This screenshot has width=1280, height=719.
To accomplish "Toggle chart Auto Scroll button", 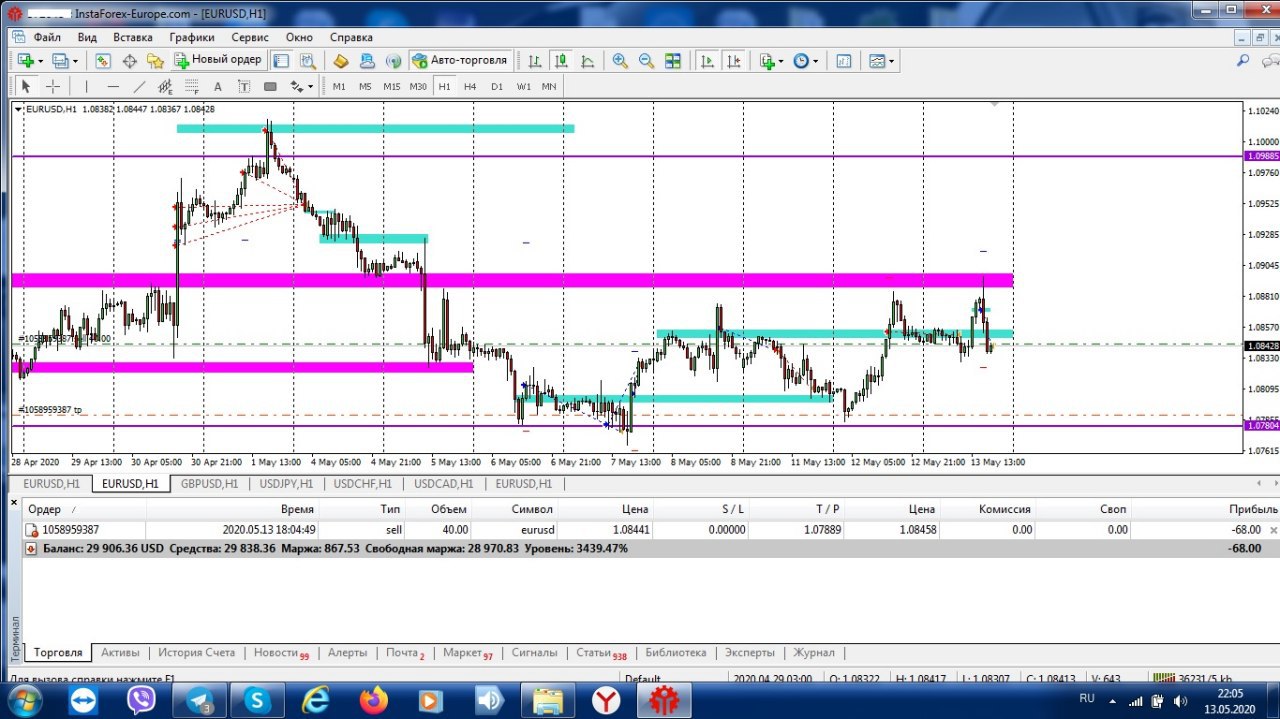I will point(707,60).
